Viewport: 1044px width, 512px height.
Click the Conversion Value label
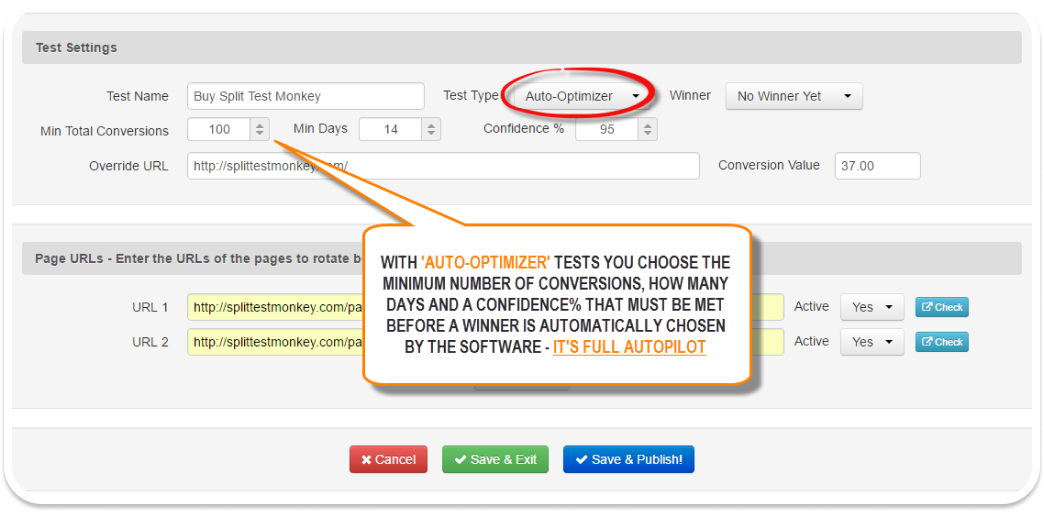coord(769,165)
